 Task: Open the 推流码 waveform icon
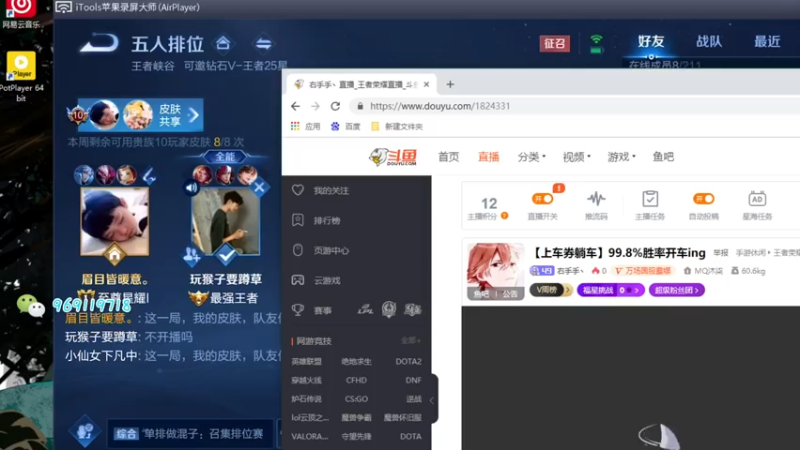(596, 198)
